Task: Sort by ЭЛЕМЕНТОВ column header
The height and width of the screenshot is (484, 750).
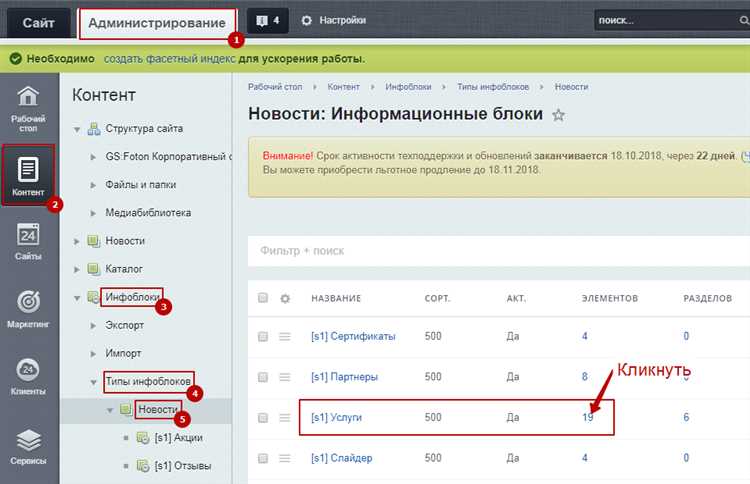Action: click(x=610, y=298)
